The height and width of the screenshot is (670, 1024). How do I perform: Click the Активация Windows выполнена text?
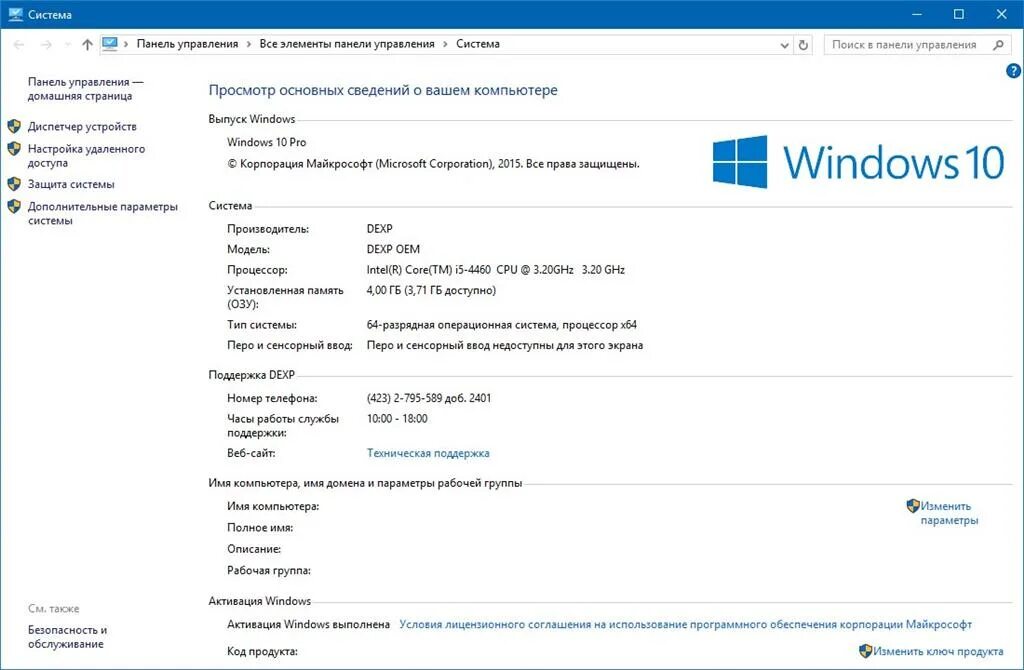pos(308,624)
